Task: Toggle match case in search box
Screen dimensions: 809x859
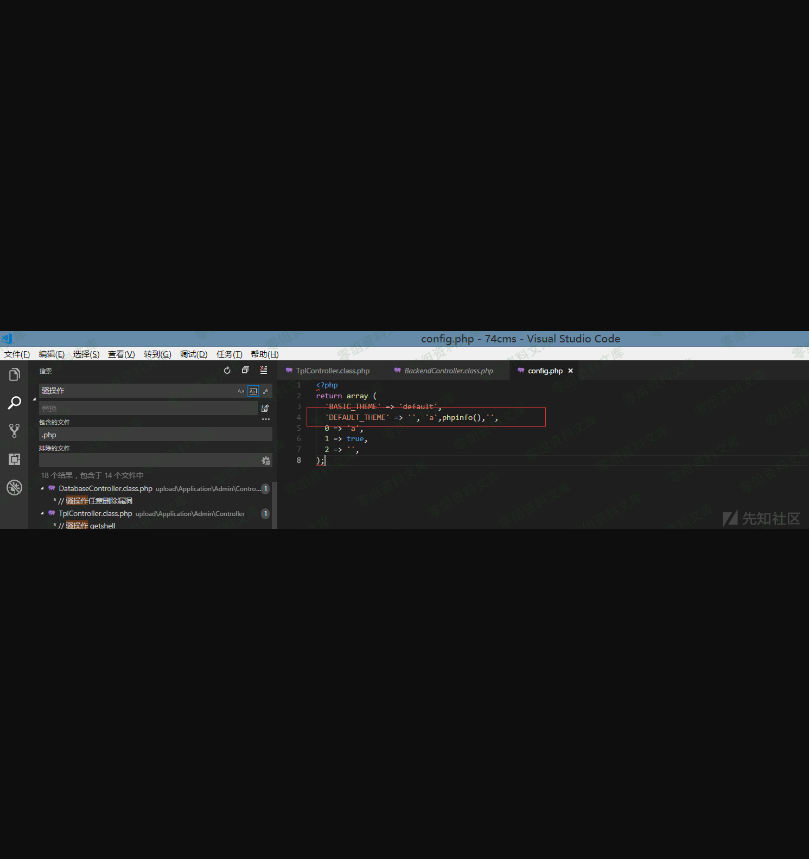Action: pyautogui.click(x=241, y=391)
